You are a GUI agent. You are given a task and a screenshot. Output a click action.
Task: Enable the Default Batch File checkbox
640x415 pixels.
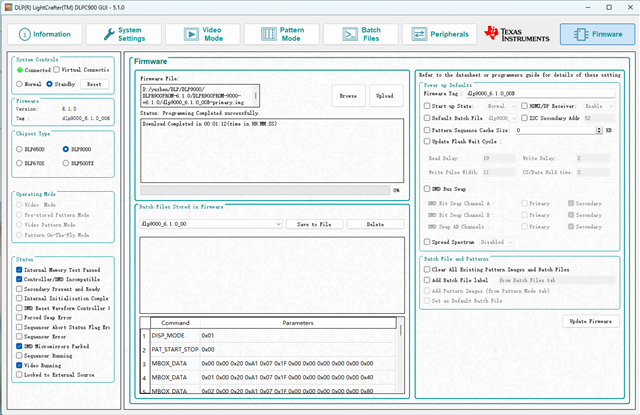pos(427,118)
